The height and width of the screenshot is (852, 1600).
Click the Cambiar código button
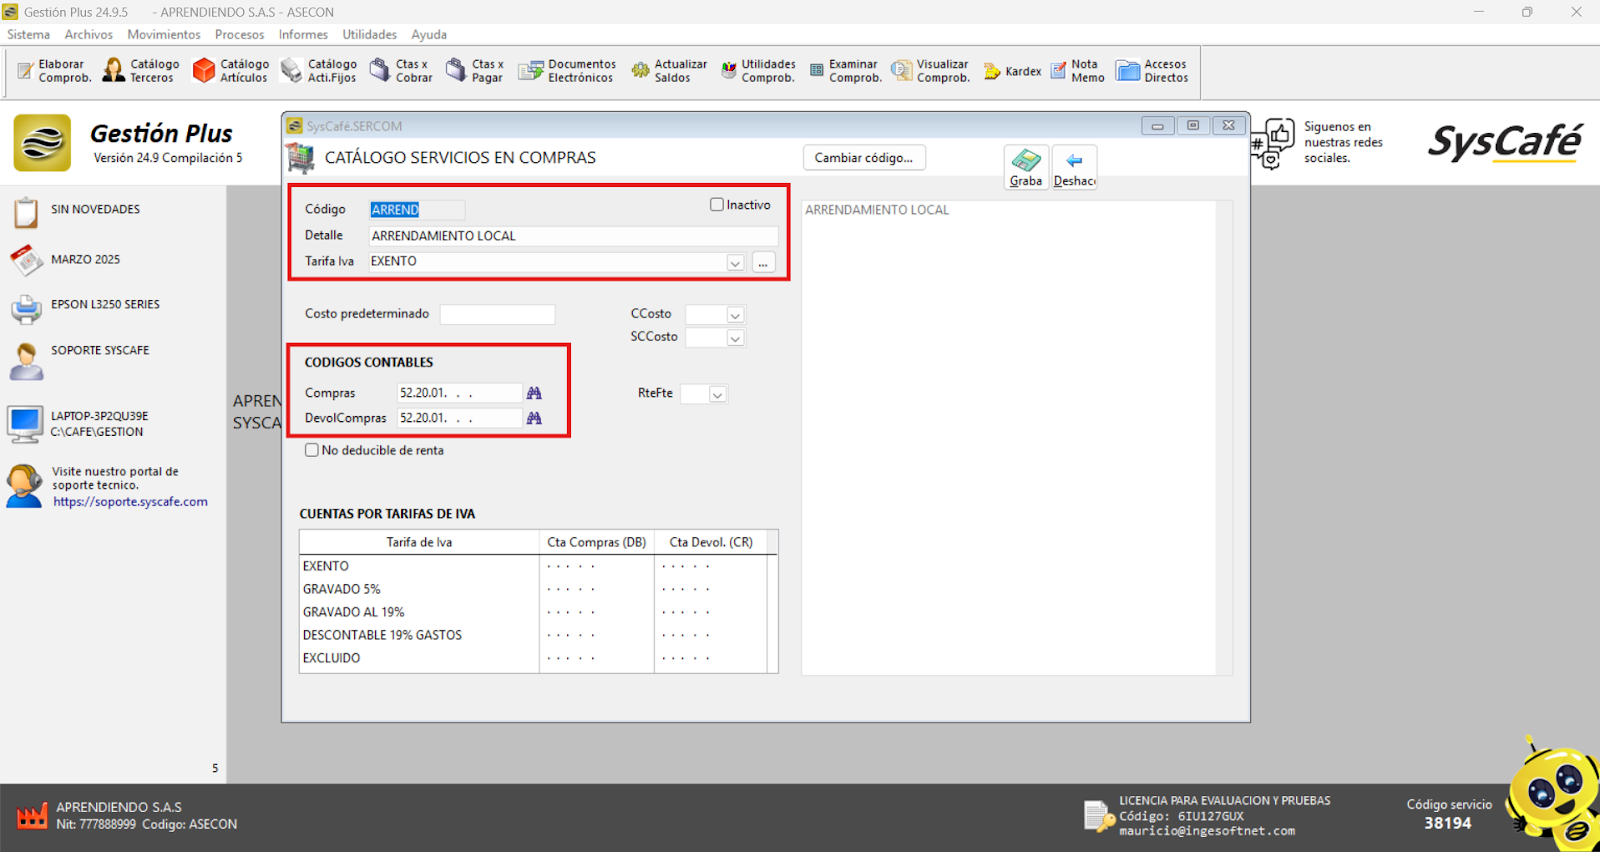[x=864, y=158]
